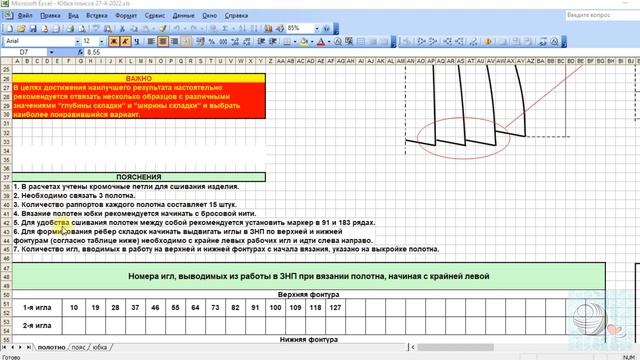Screen dimensions: 640x360
Task: Cut selection with the scissors icon
Action: pyautogui.click(x=122, y=29)
